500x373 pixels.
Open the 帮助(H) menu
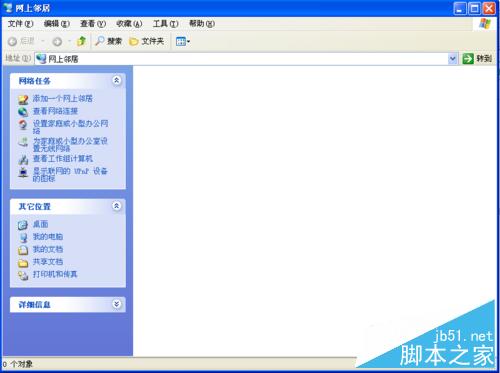pyautogui.click(x=202, y=24)
